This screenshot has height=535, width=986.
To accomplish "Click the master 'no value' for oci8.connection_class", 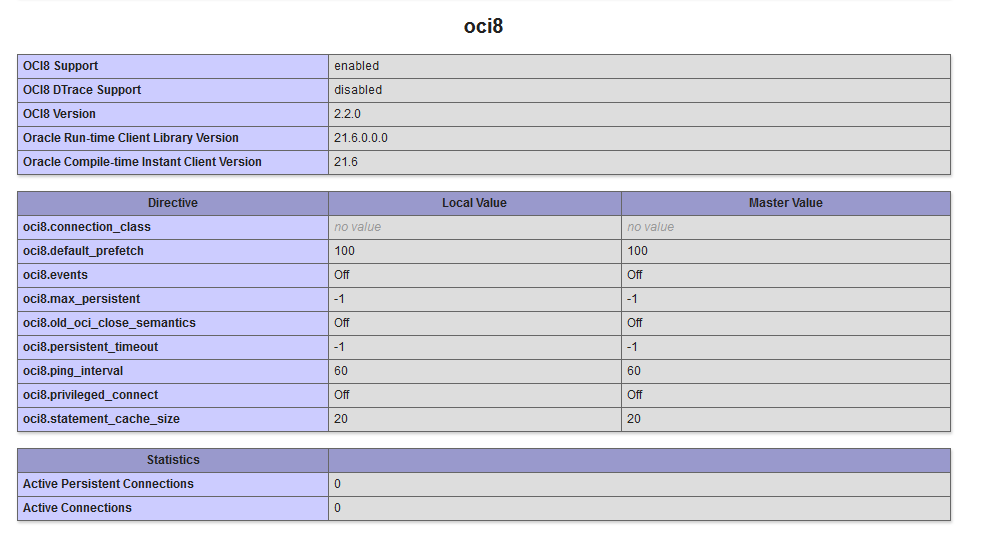I will pyautogui.click(x=650, y=227).
